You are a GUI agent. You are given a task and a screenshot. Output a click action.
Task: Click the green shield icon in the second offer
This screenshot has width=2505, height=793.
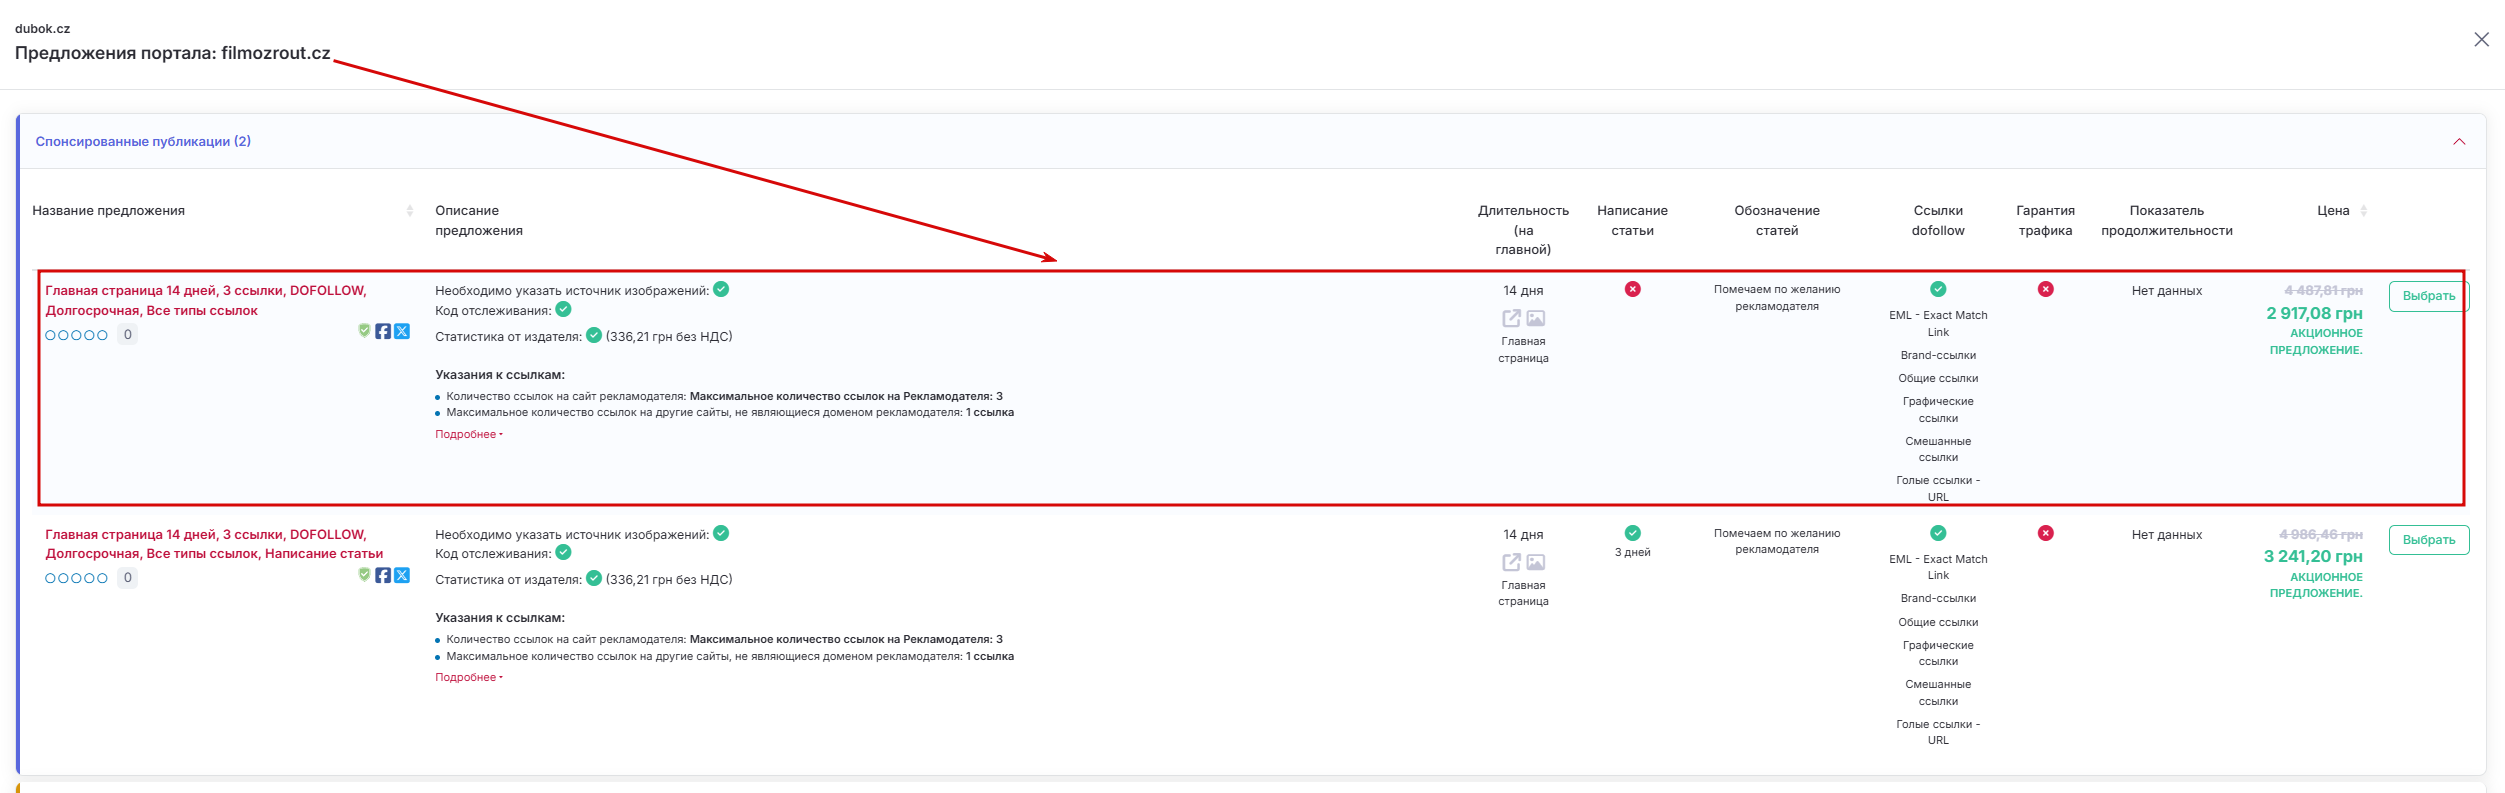pyautogui.click(x=364, y=574)
